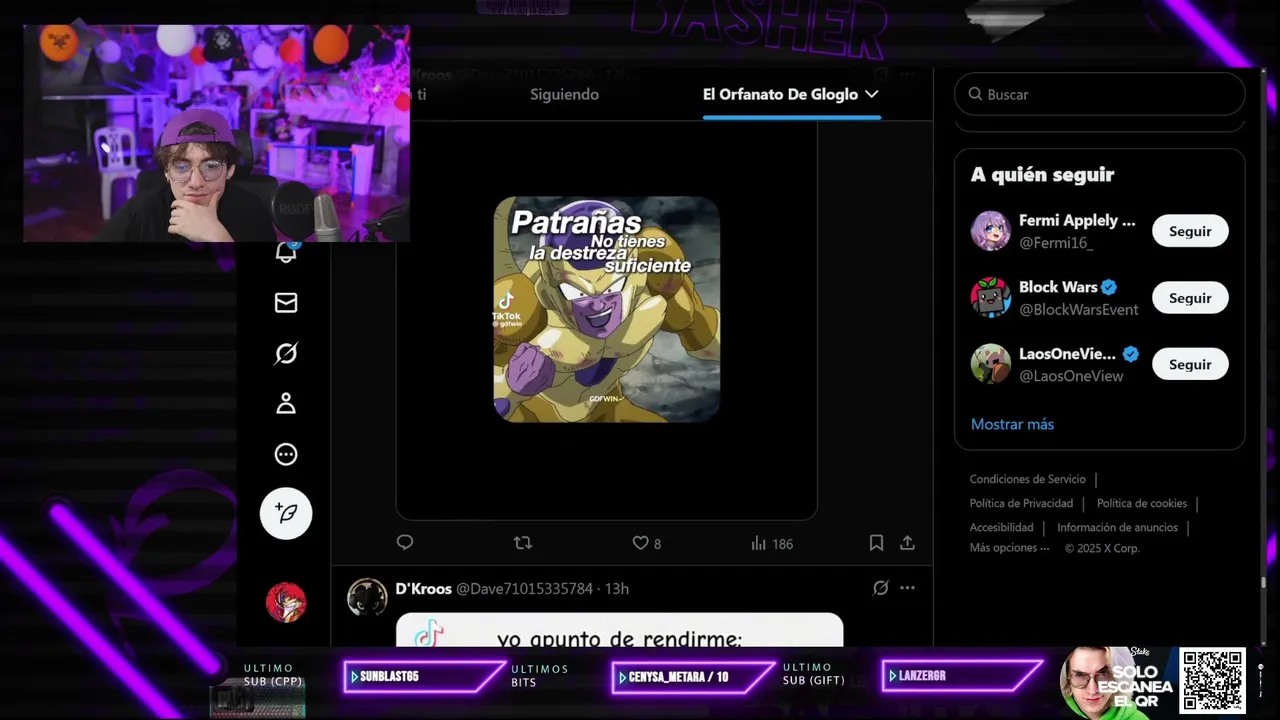The image size is (1280, 720).
Task: Follow Block Wars with Seguir button
Action: [1190, 298]
